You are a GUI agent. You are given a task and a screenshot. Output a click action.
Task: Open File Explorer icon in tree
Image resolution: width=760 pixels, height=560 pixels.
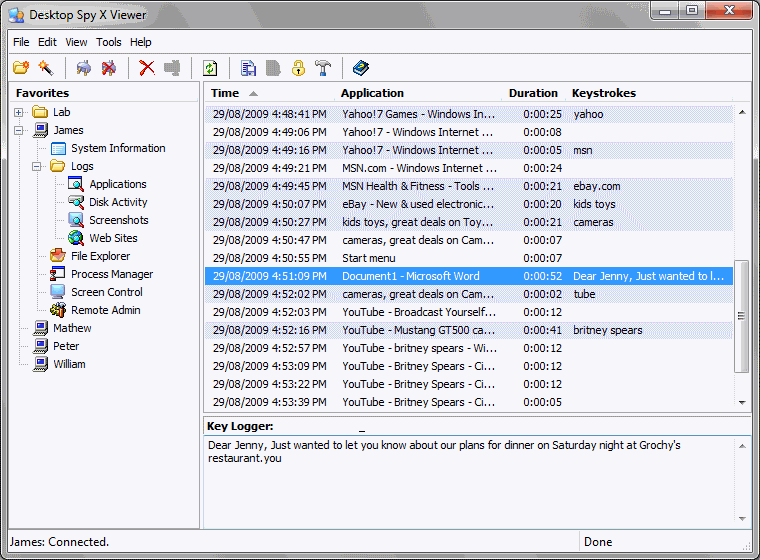58,256
